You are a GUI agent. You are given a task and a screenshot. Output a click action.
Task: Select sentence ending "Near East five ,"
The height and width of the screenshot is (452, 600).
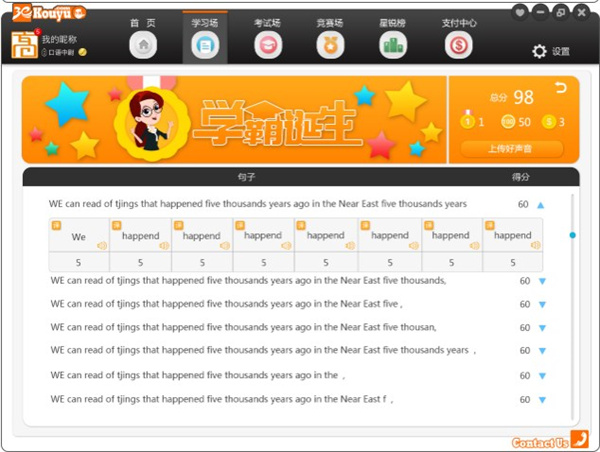227,304
